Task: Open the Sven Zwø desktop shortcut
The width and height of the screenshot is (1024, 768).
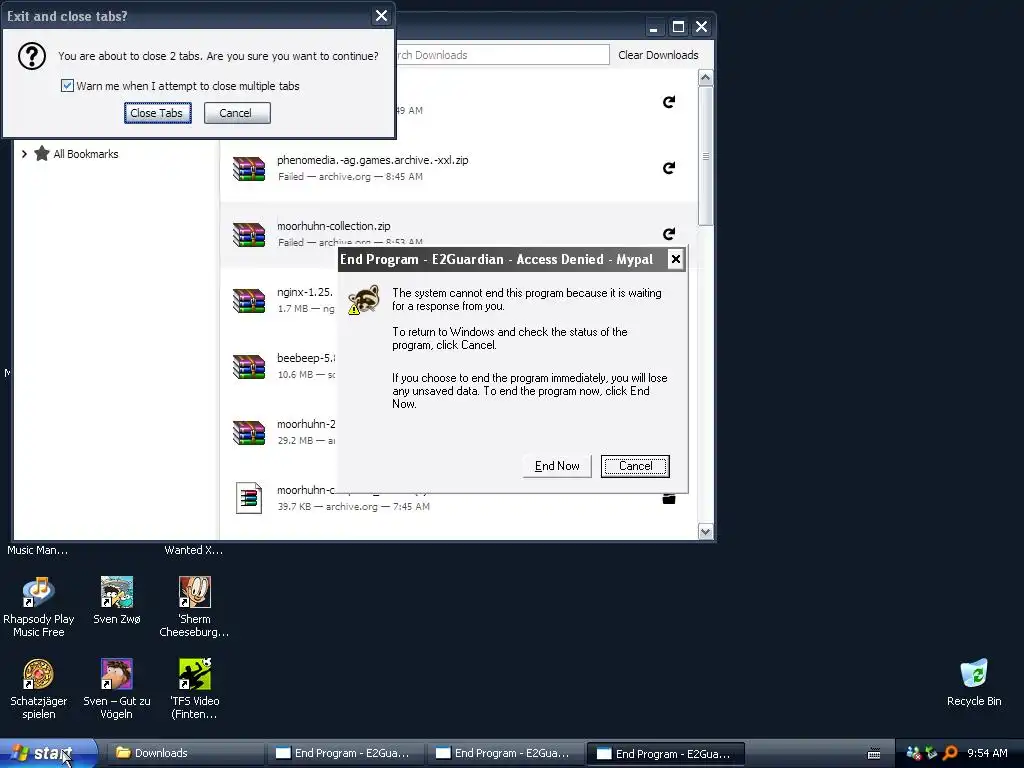Action: pos(117,591)
